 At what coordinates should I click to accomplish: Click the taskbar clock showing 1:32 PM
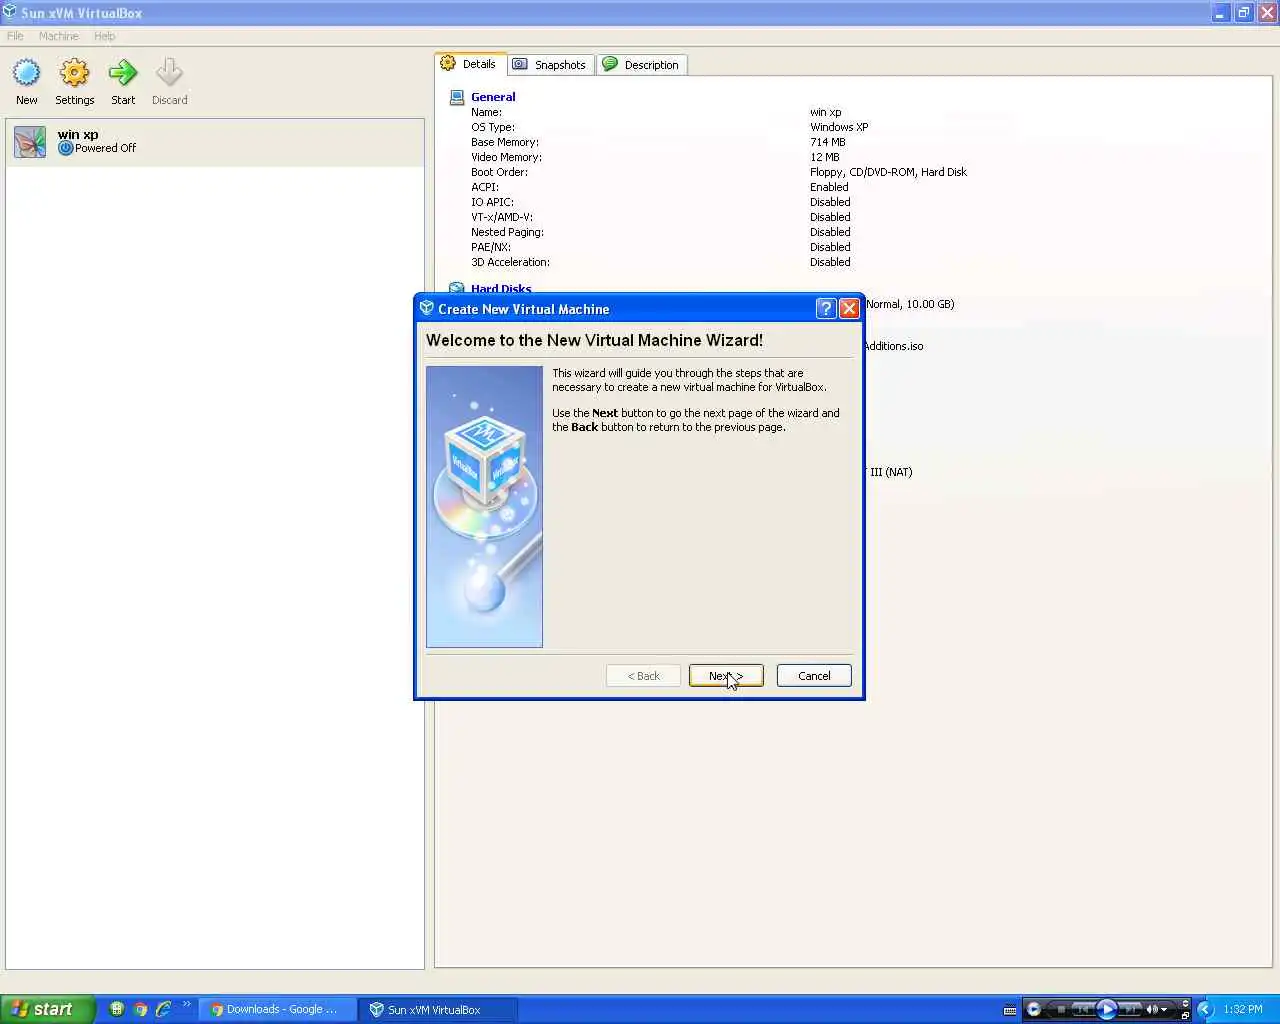click(x=1243, y=1010)
